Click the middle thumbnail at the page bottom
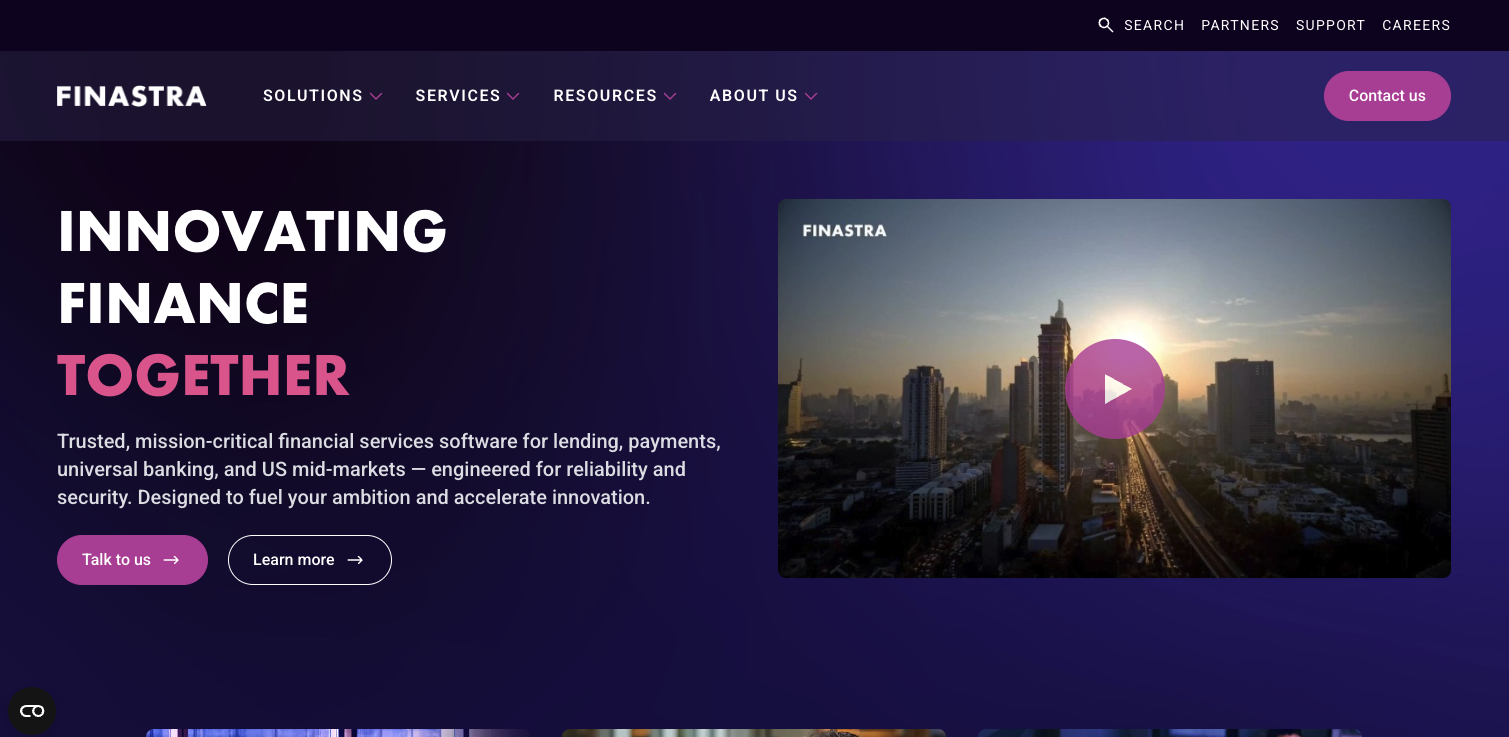The height and width of the screenshot is (737, 1509). (x=754, y=732)
